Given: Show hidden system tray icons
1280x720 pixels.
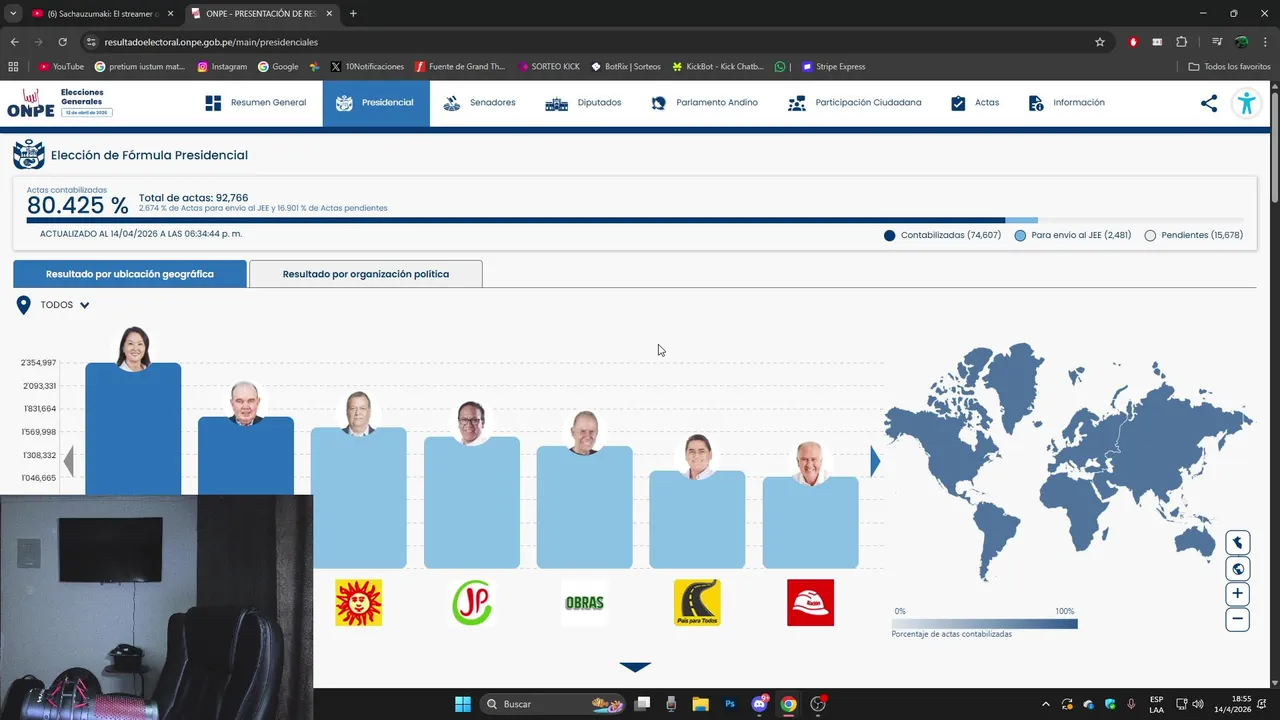Looking at the screenshot, I should pyautogui.click(x=1046, y=704).
